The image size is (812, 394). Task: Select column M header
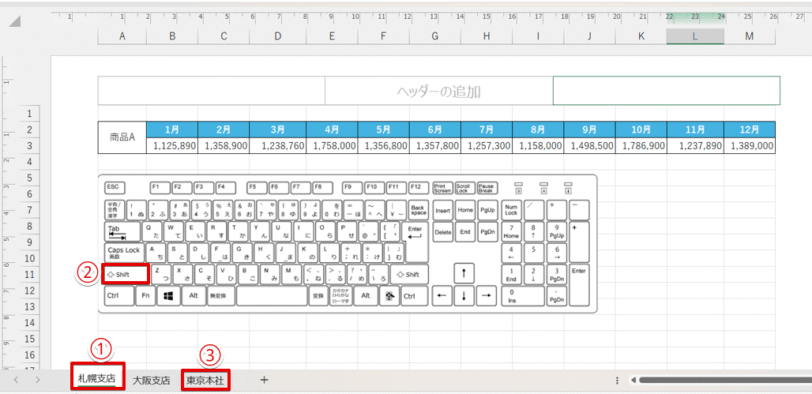coord(749,36)
